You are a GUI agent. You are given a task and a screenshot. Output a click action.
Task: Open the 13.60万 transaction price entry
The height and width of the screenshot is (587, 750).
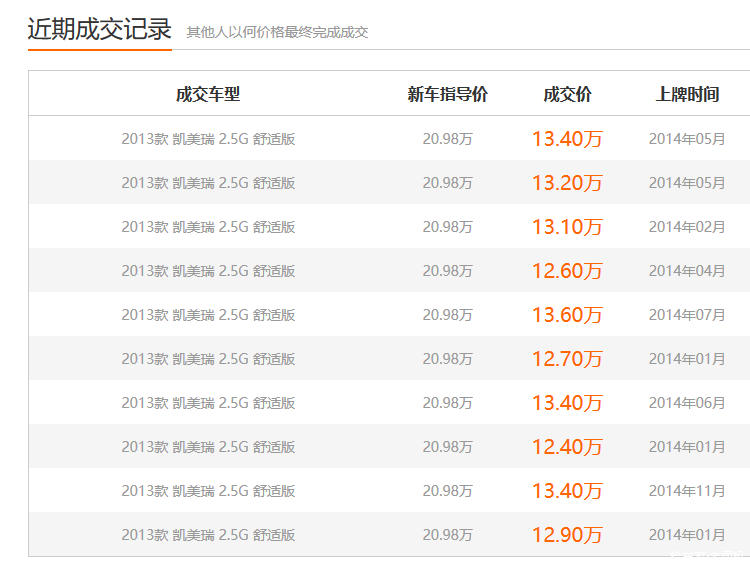567,315
